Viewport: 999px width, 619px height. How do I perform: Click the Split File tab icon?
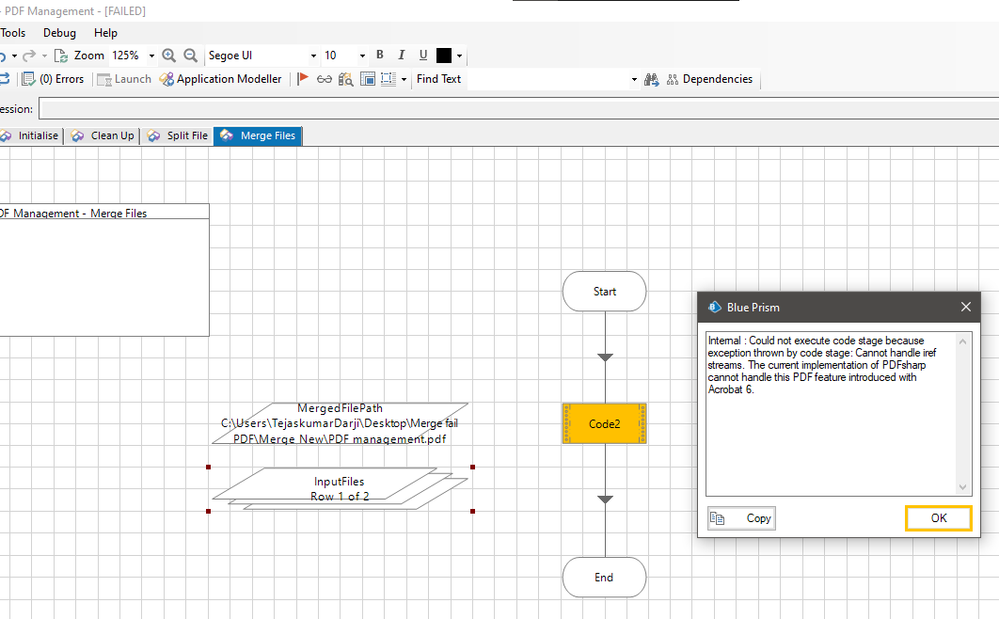154,136
